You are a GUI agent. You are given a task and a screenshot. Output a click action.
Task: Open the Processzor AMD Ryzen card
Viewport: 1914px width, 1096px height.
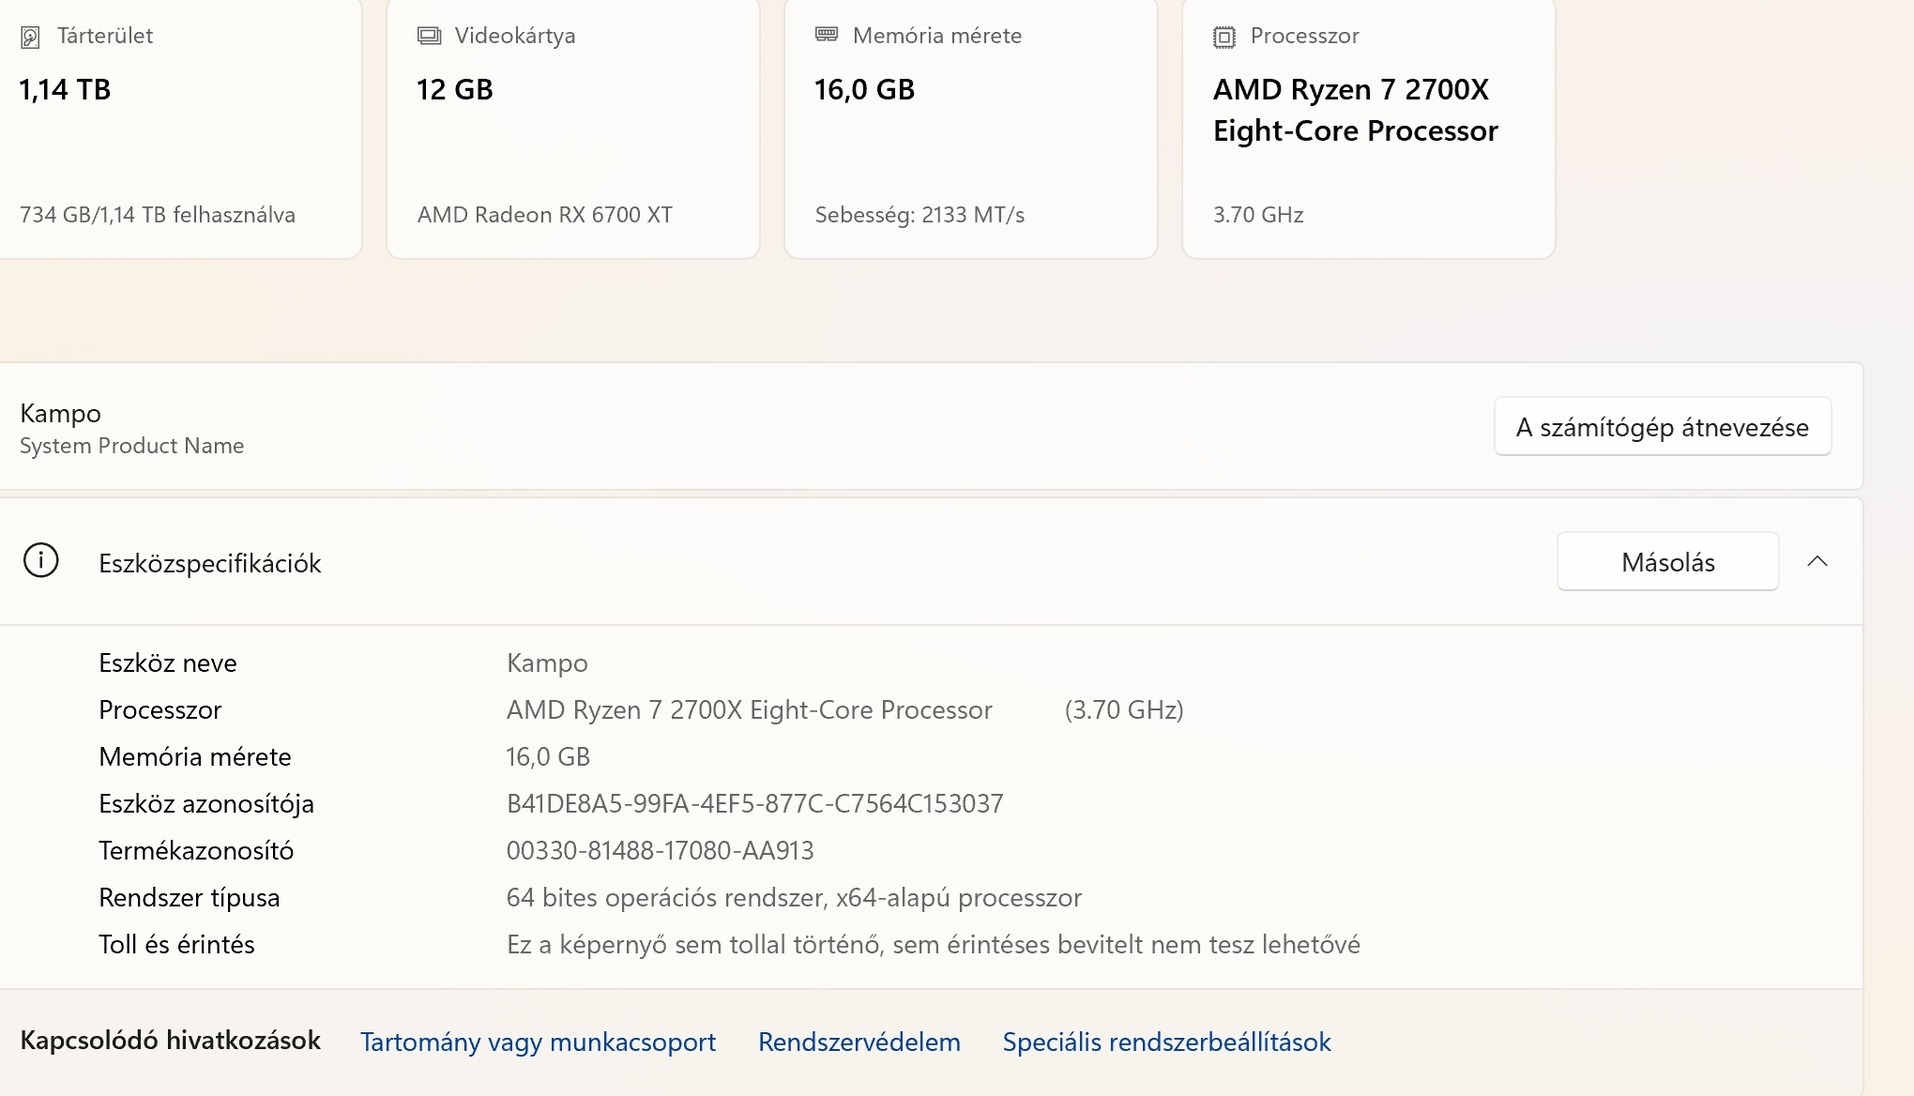(1368, 130)
